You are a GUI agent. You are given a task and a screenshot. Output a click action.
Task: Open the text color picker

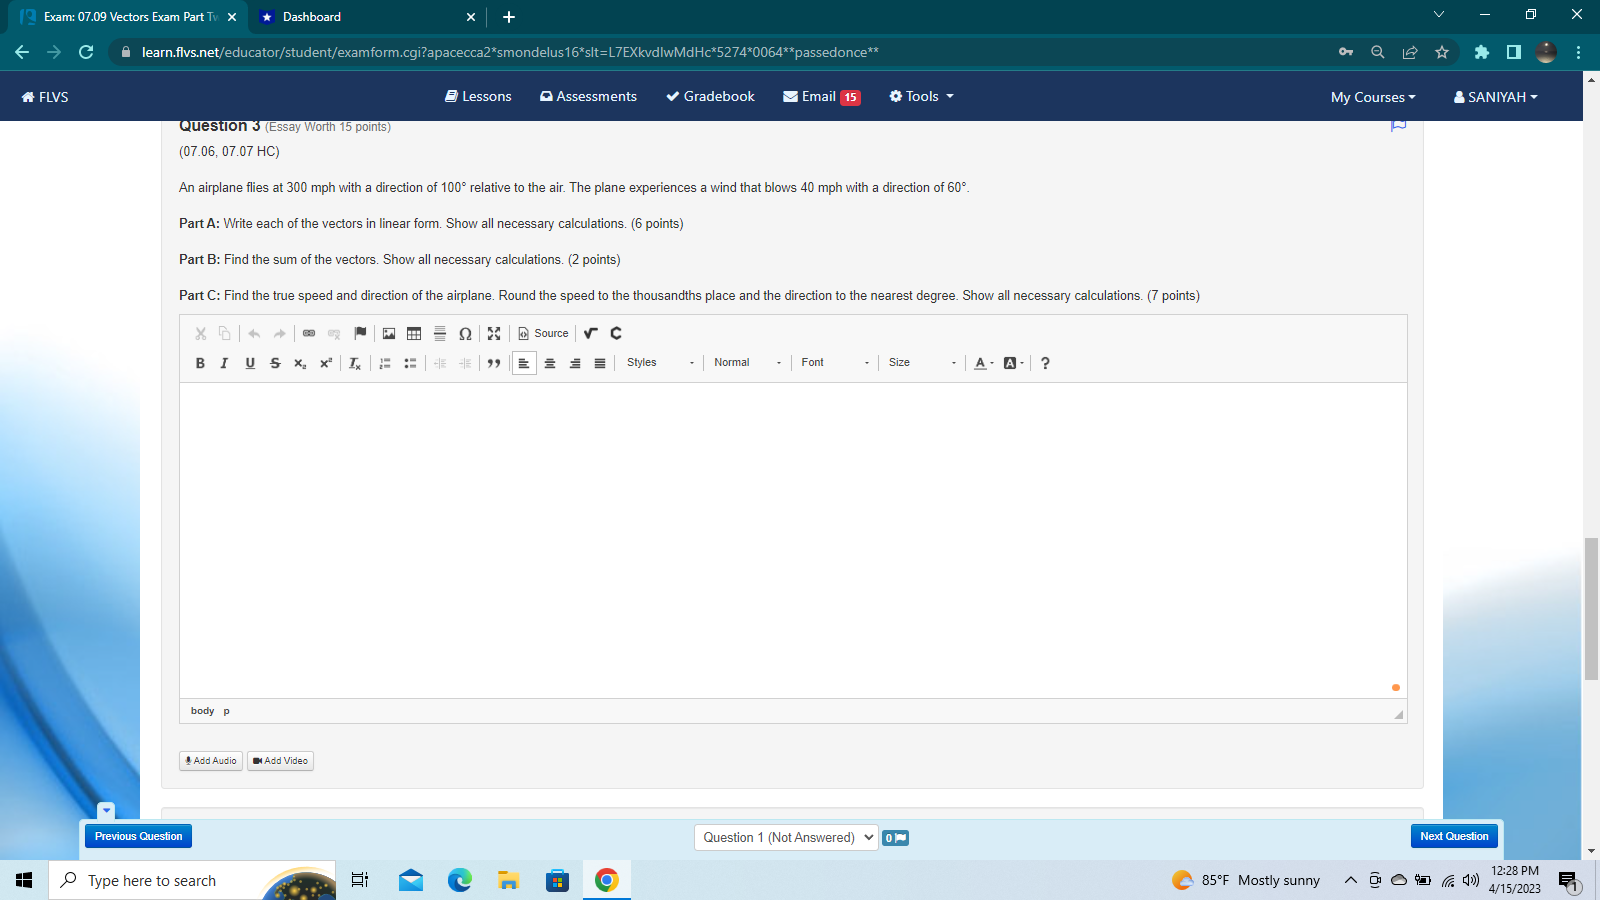(981, 363)
